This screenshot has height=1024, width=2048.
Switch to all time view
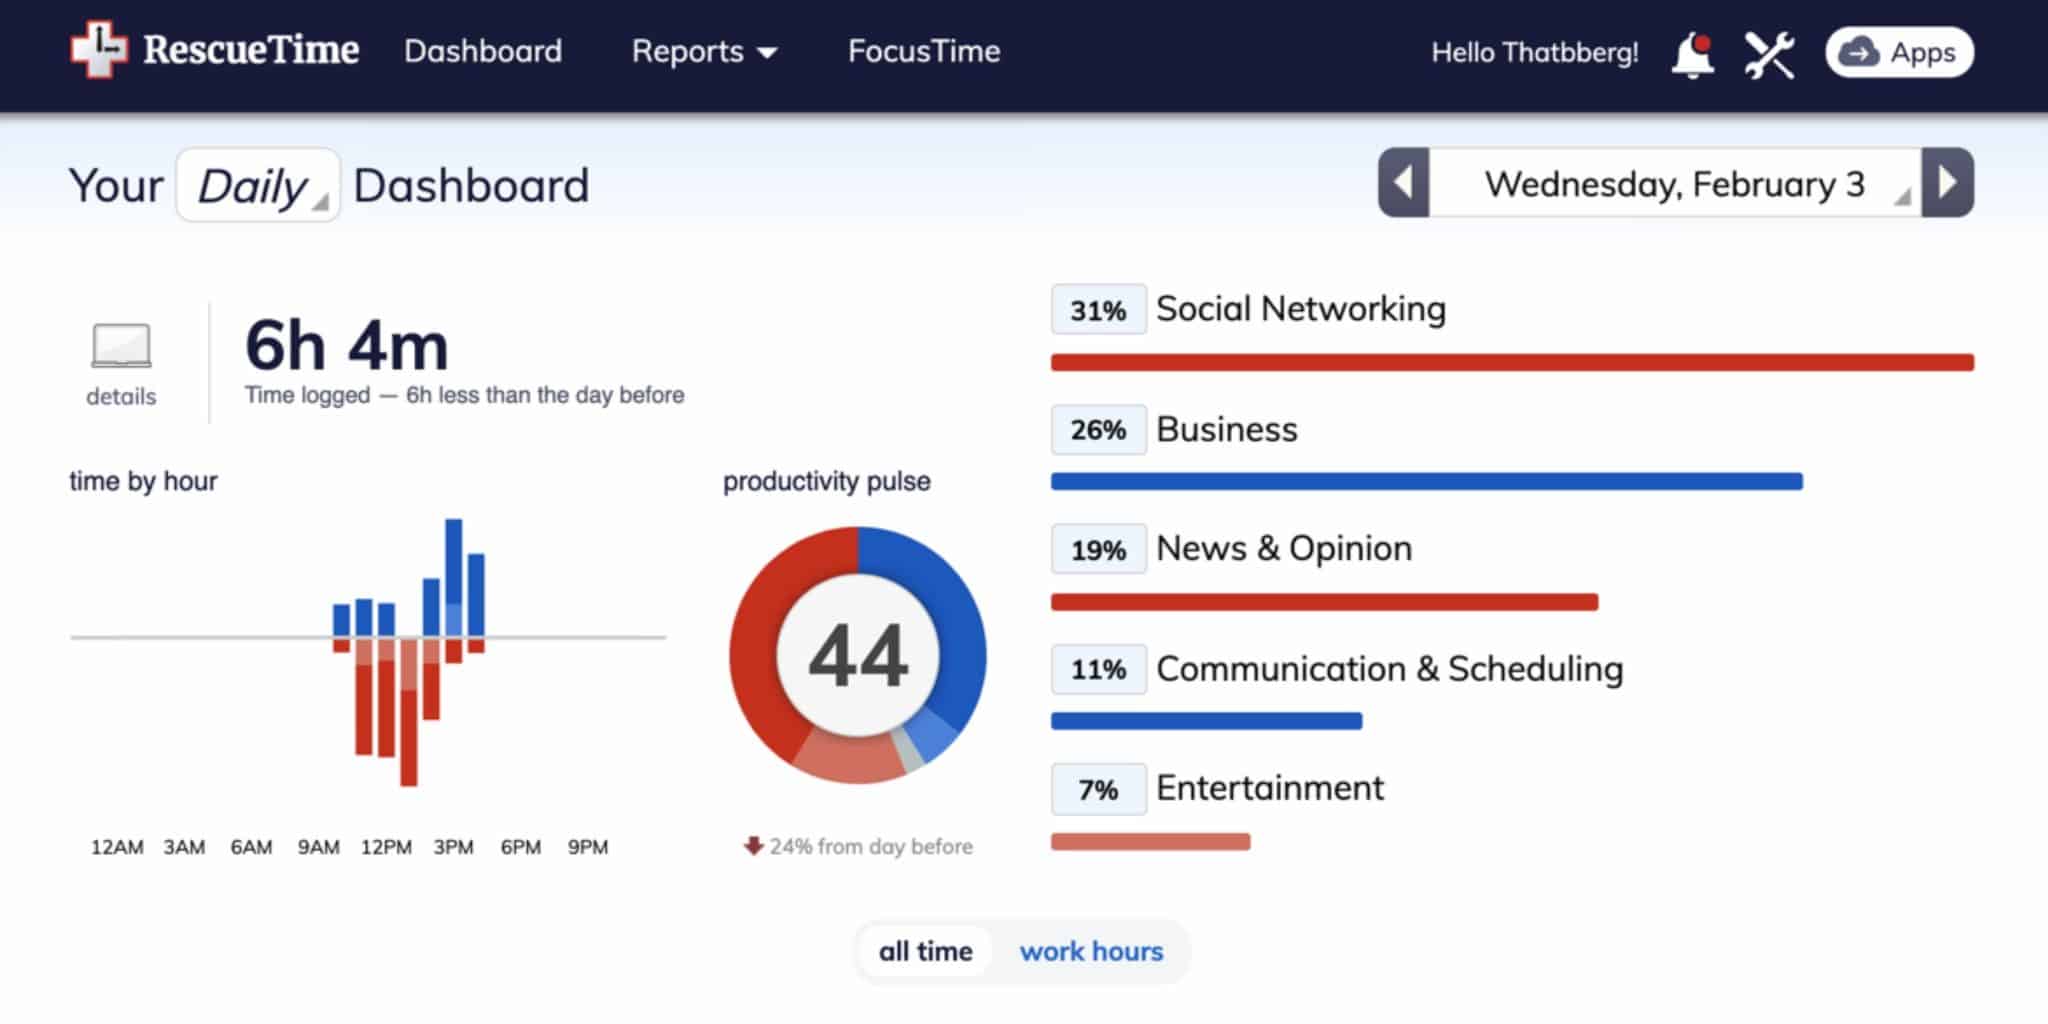point(925,951)
